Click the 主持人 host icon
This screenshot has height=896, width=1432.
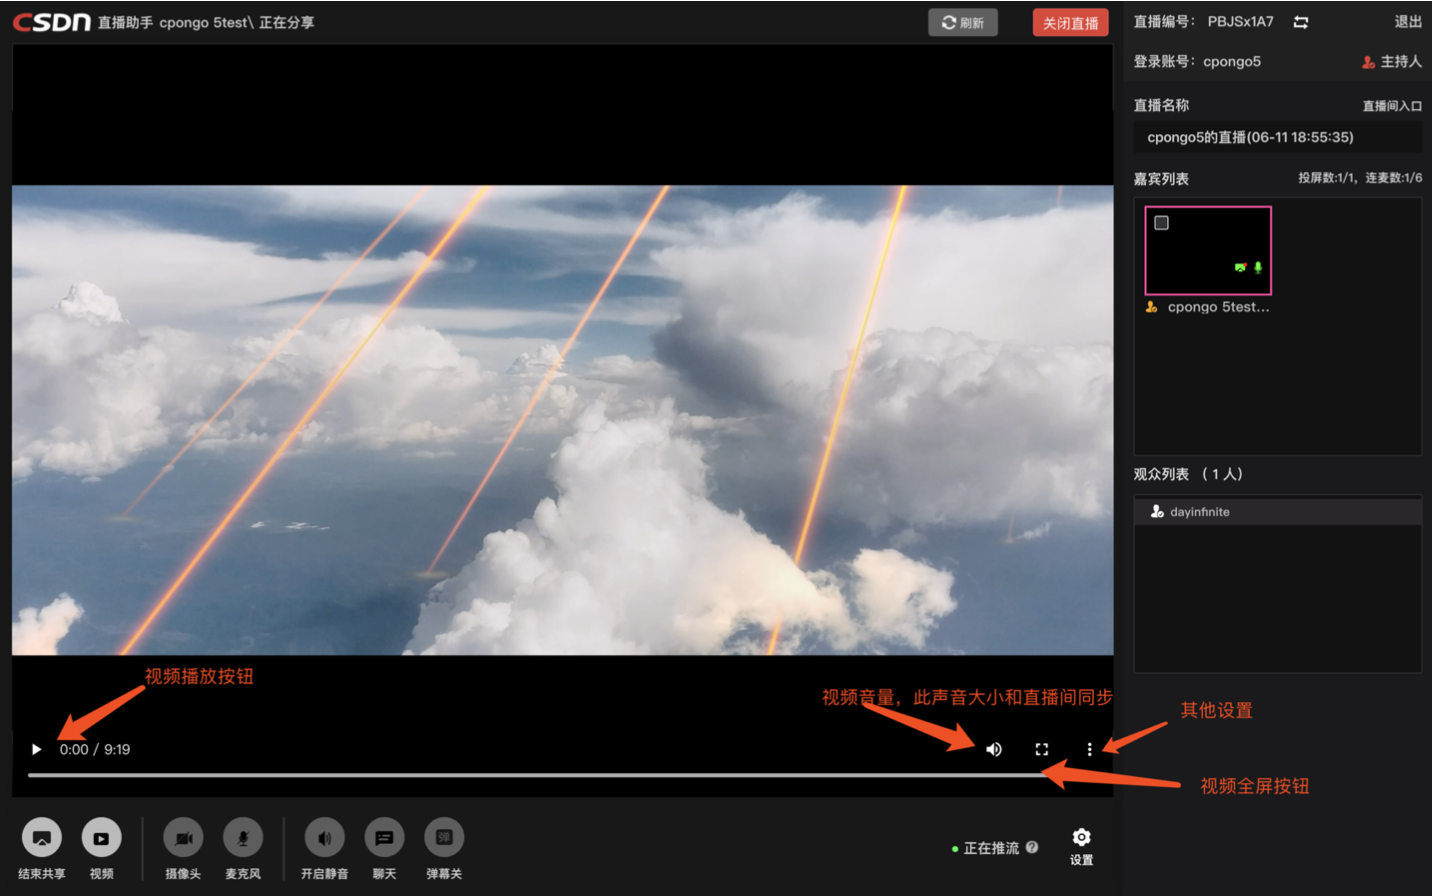[x=1368, y=62]
